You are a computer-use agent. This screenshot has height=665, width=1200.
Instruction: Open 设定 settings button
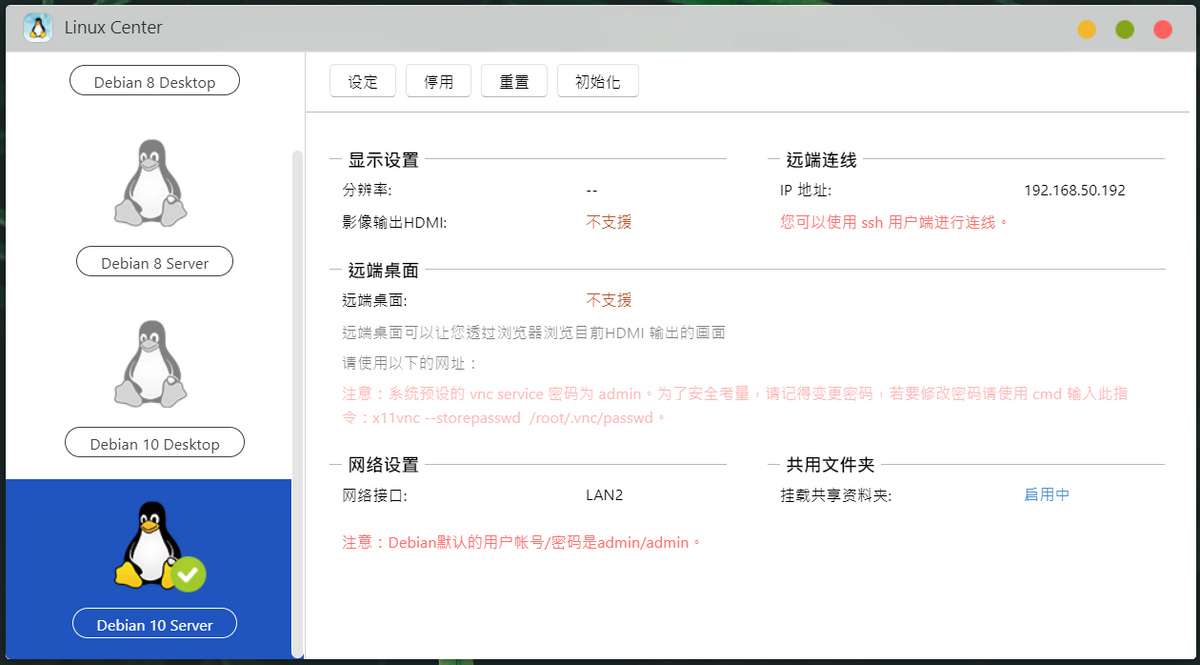click(363, 82)
